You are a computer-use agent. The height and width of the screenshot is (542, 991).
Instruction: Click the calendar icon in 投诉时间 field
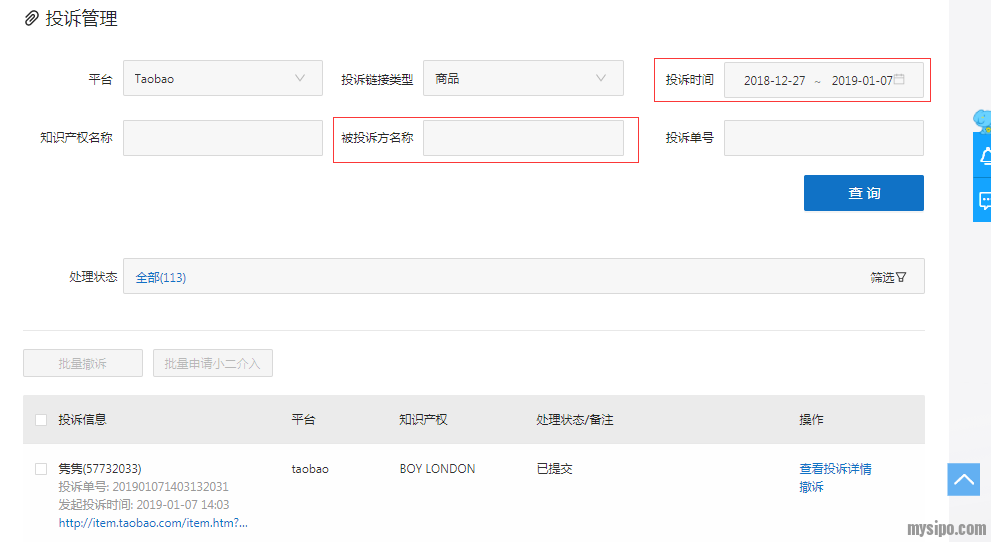pos(899,79)
